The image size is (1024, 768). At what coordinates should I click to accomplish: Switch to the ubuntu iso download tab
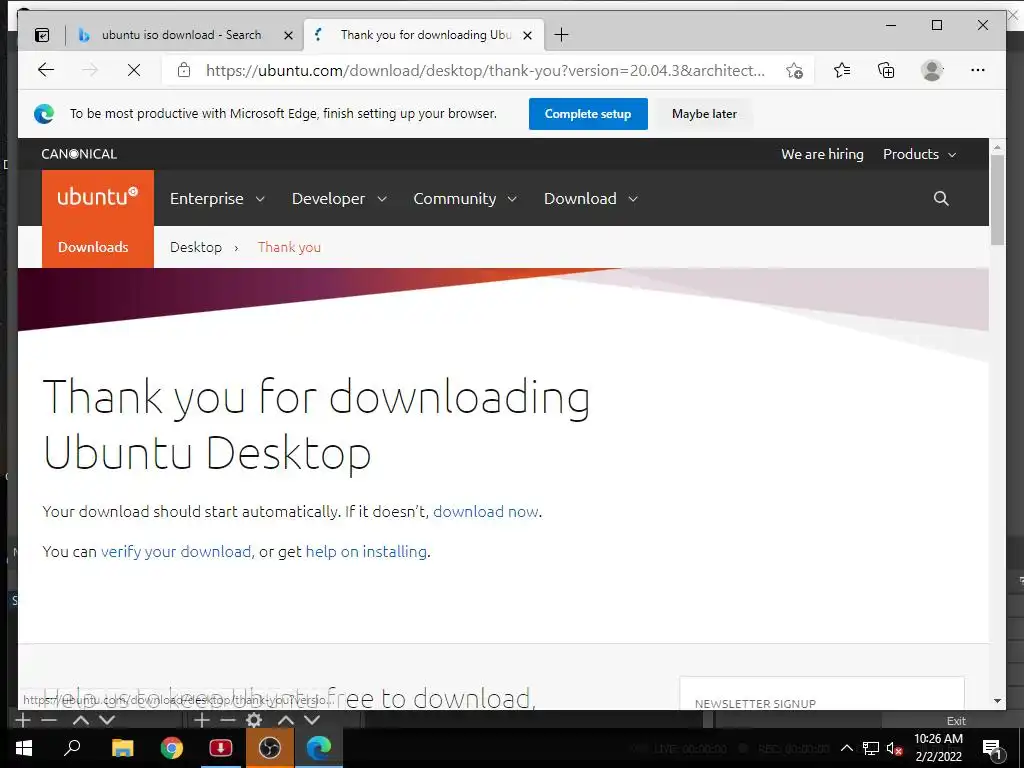(x=184, y=35)
